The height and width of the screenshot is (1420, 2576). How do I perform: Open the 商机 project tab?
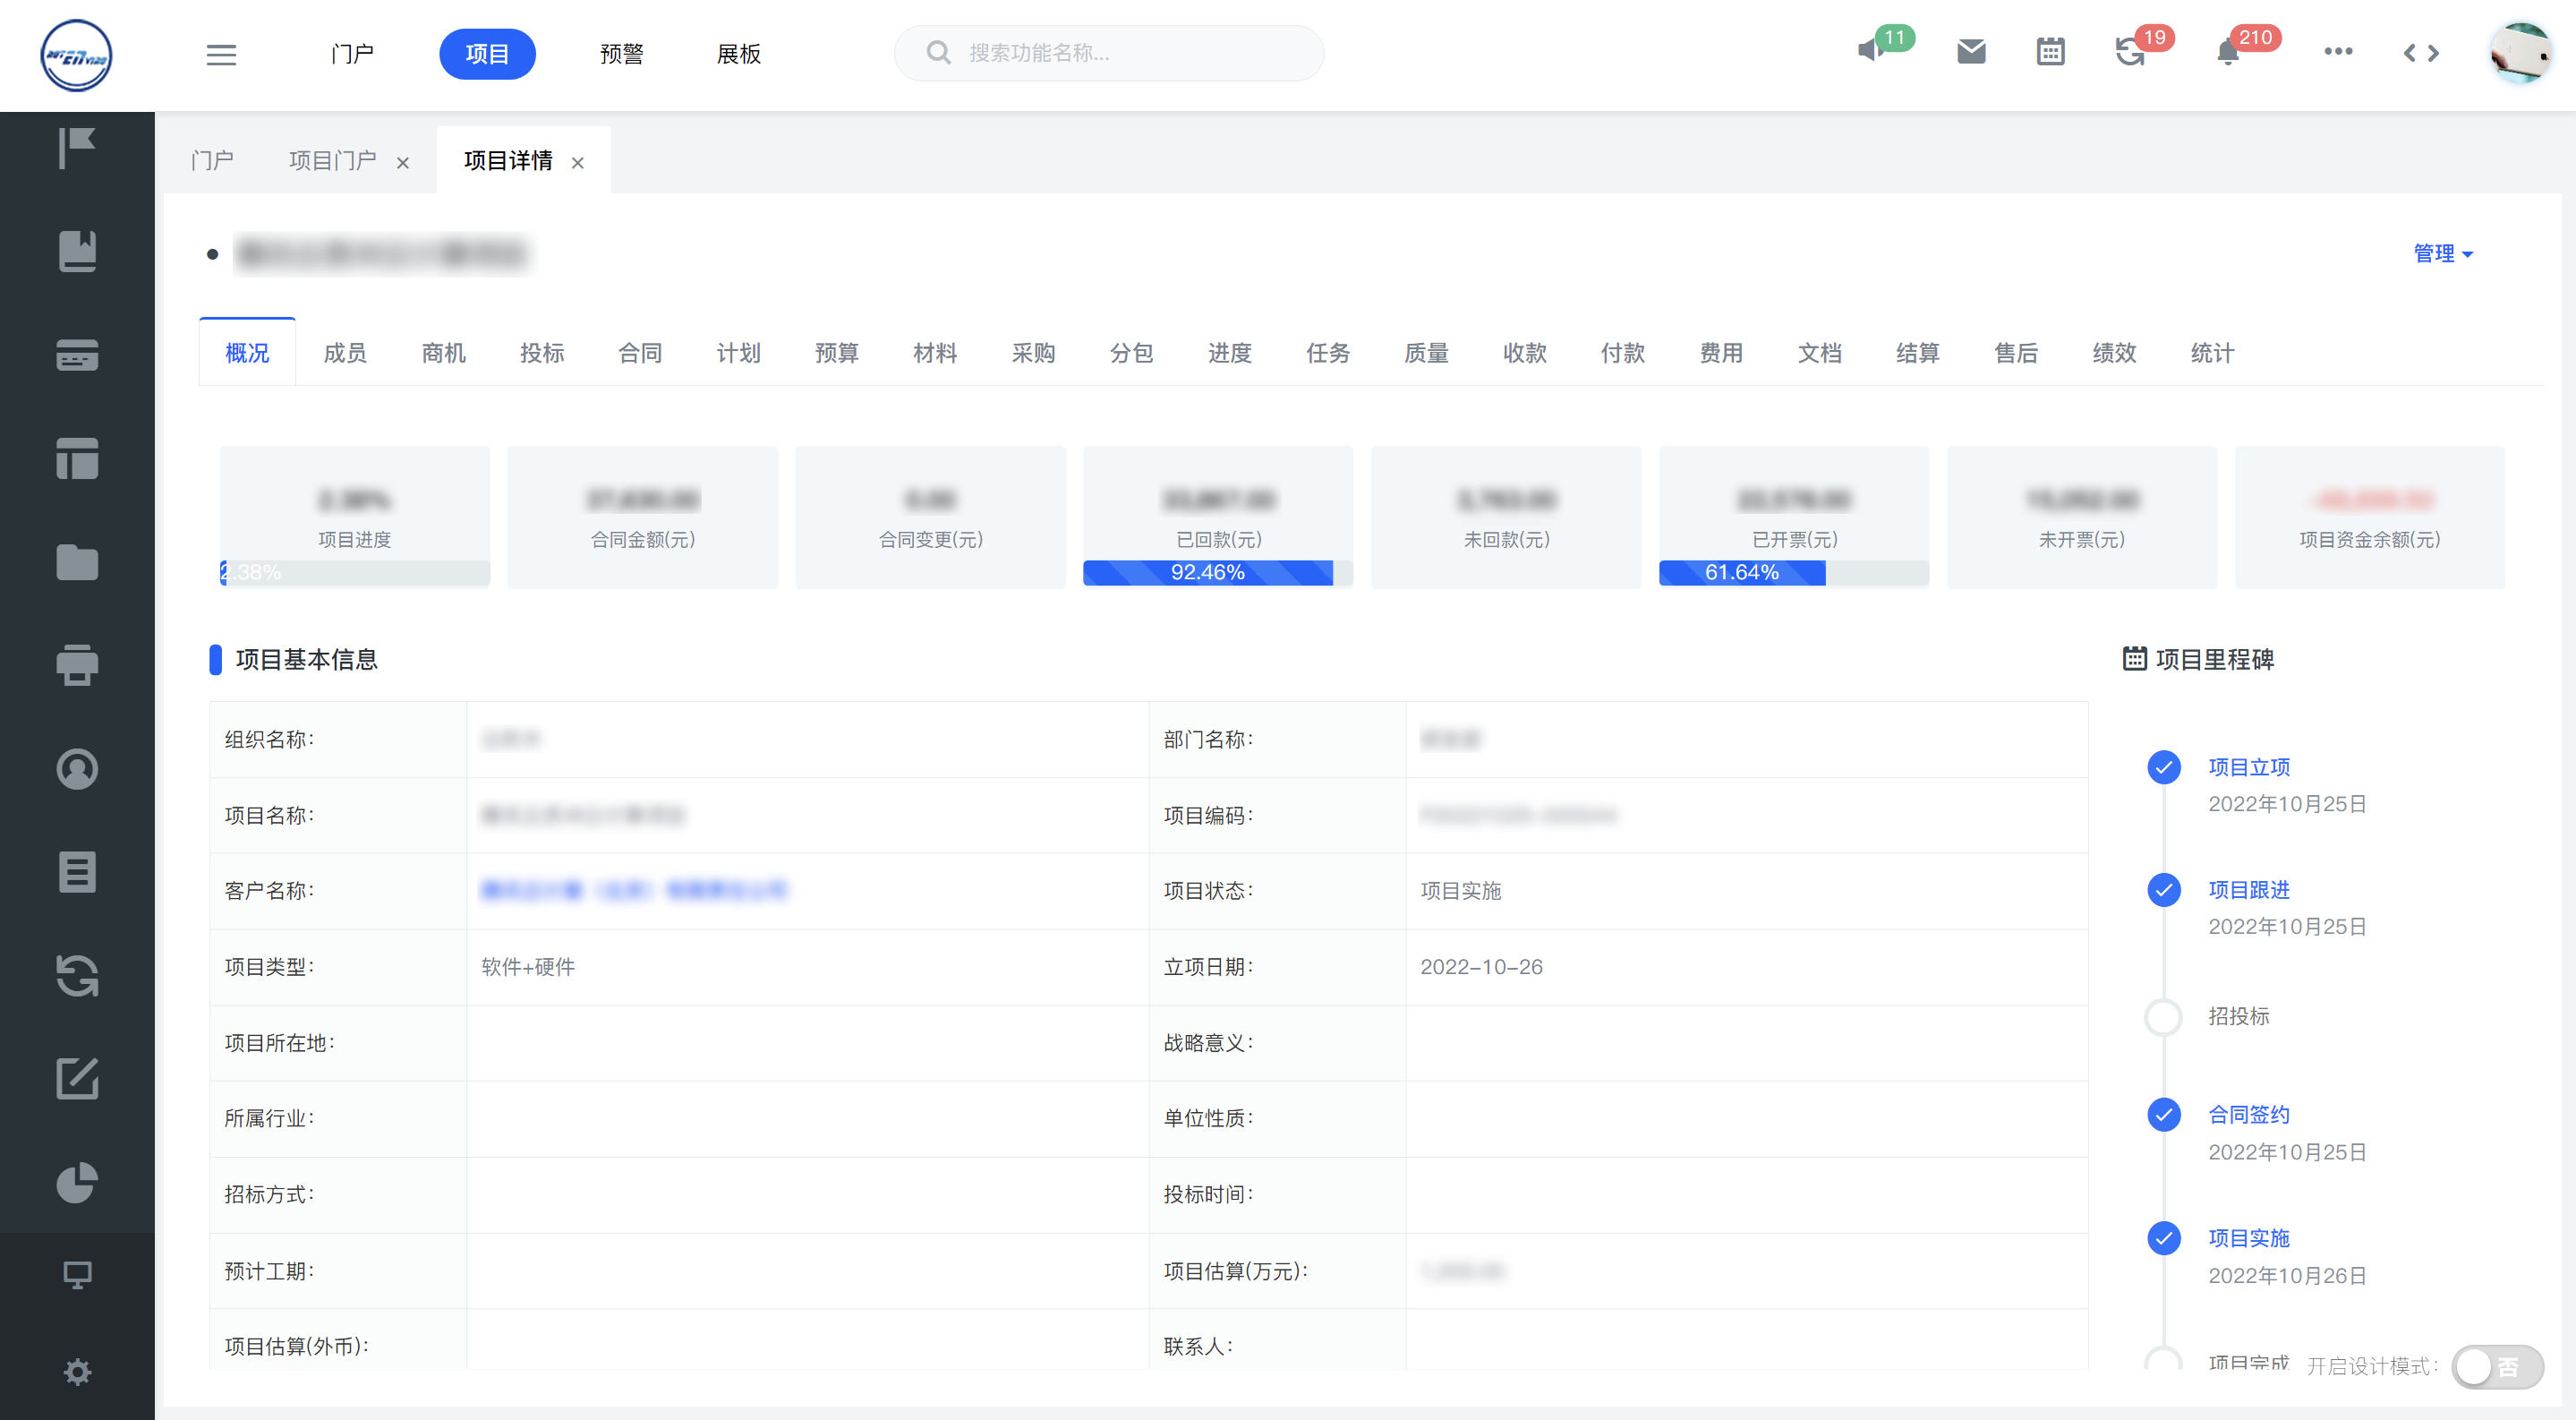[443, 353]
